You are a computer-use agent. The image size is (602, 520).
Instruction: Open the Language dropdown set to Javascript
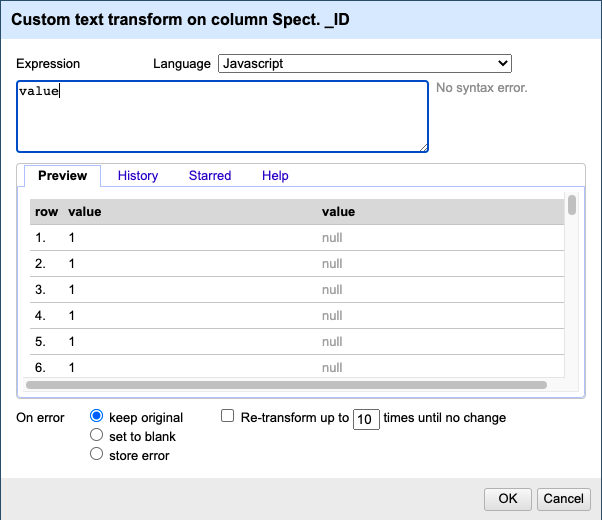(365, 63)
